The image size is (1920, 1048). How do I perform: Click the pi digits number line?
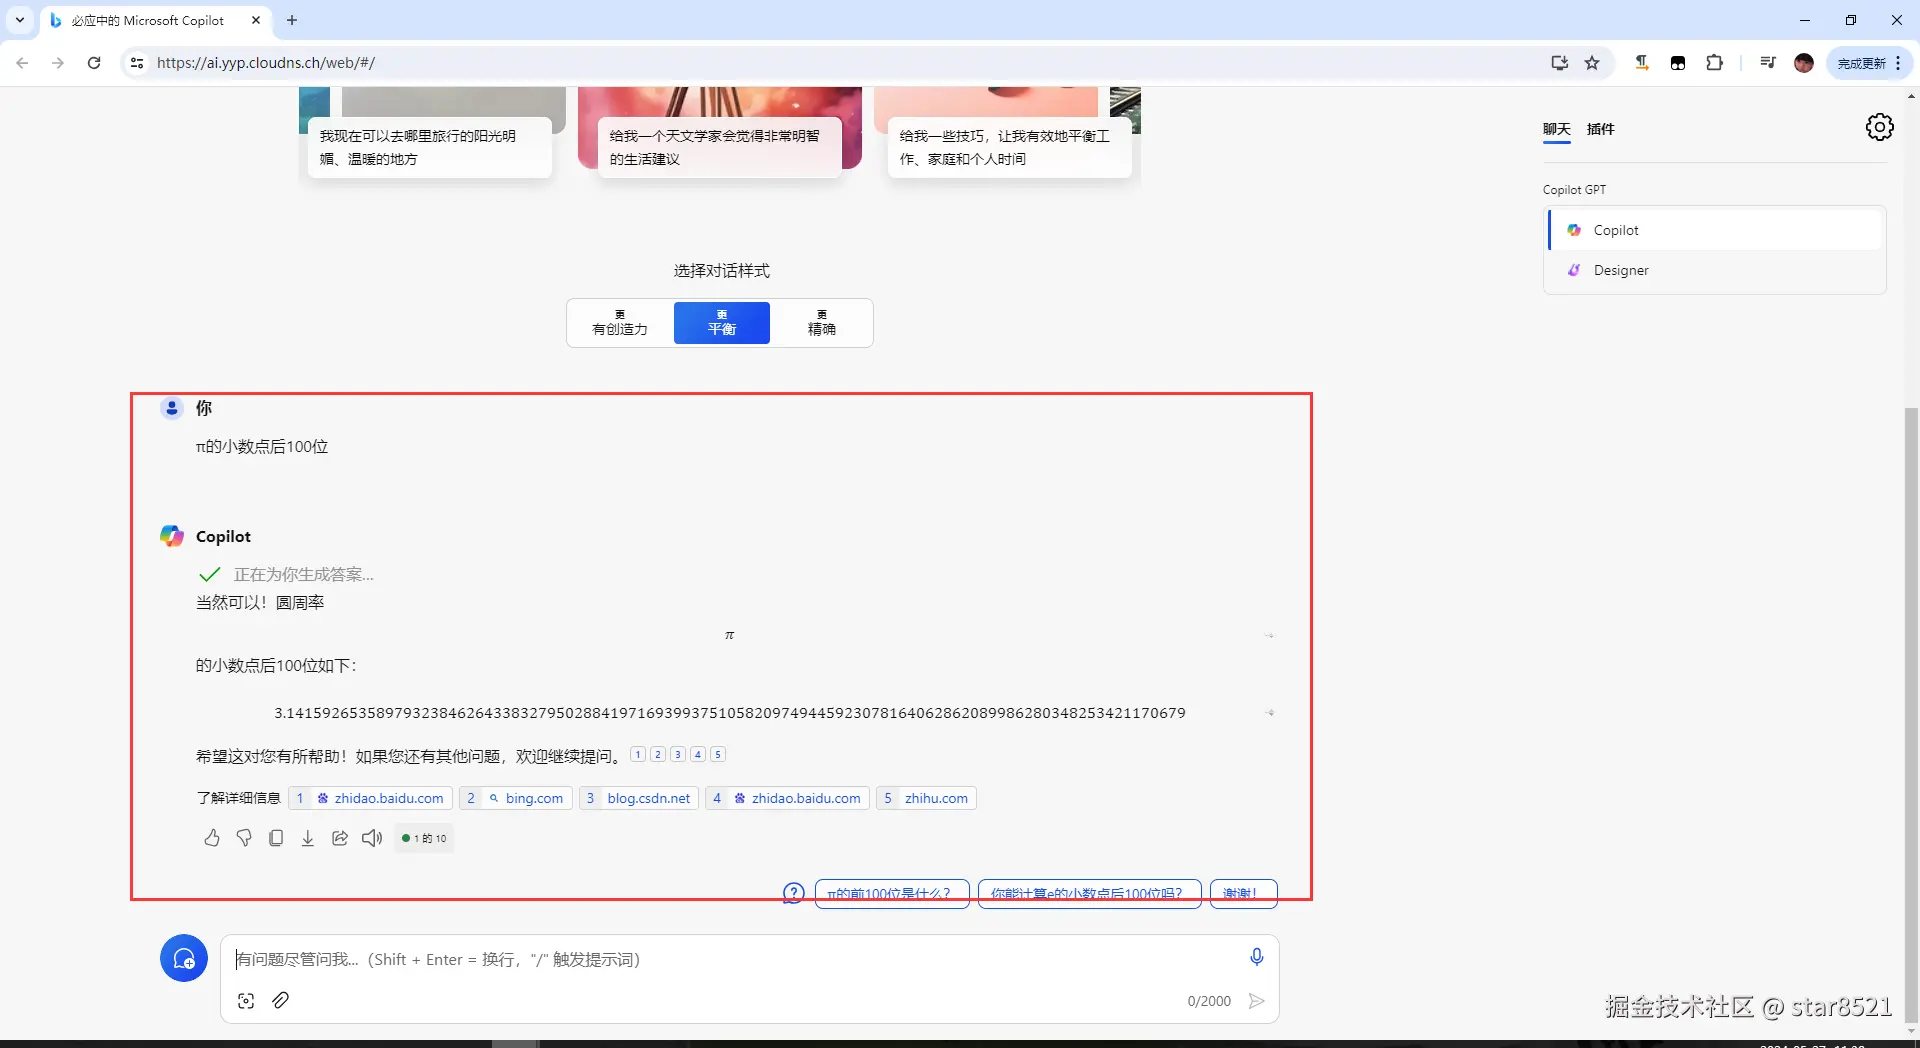tap(730, 713)
